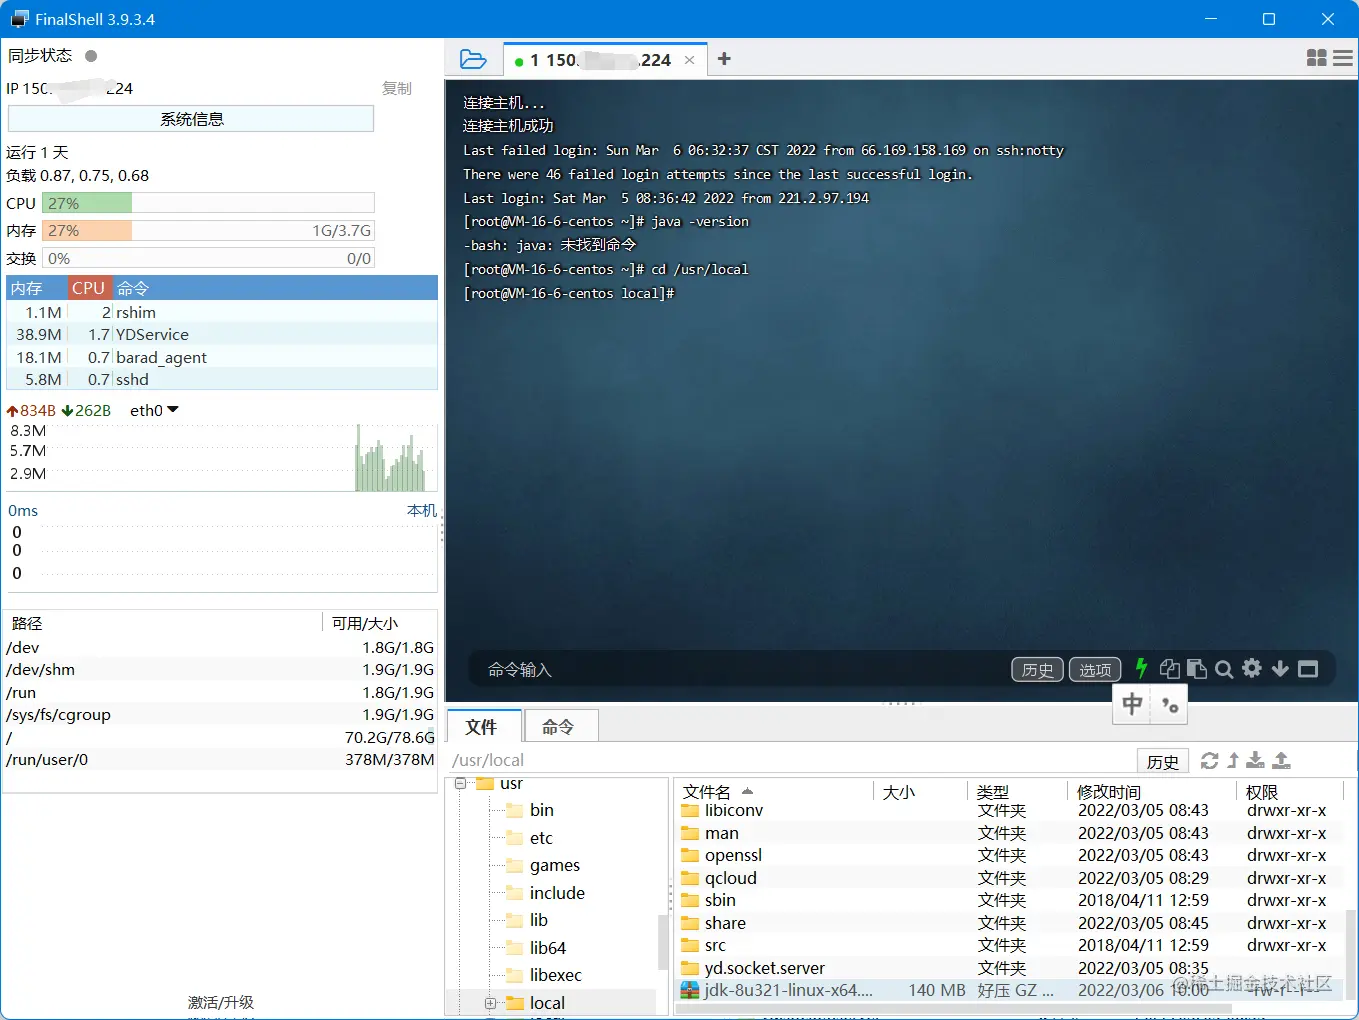Select the share folder row

point(1010,923)
